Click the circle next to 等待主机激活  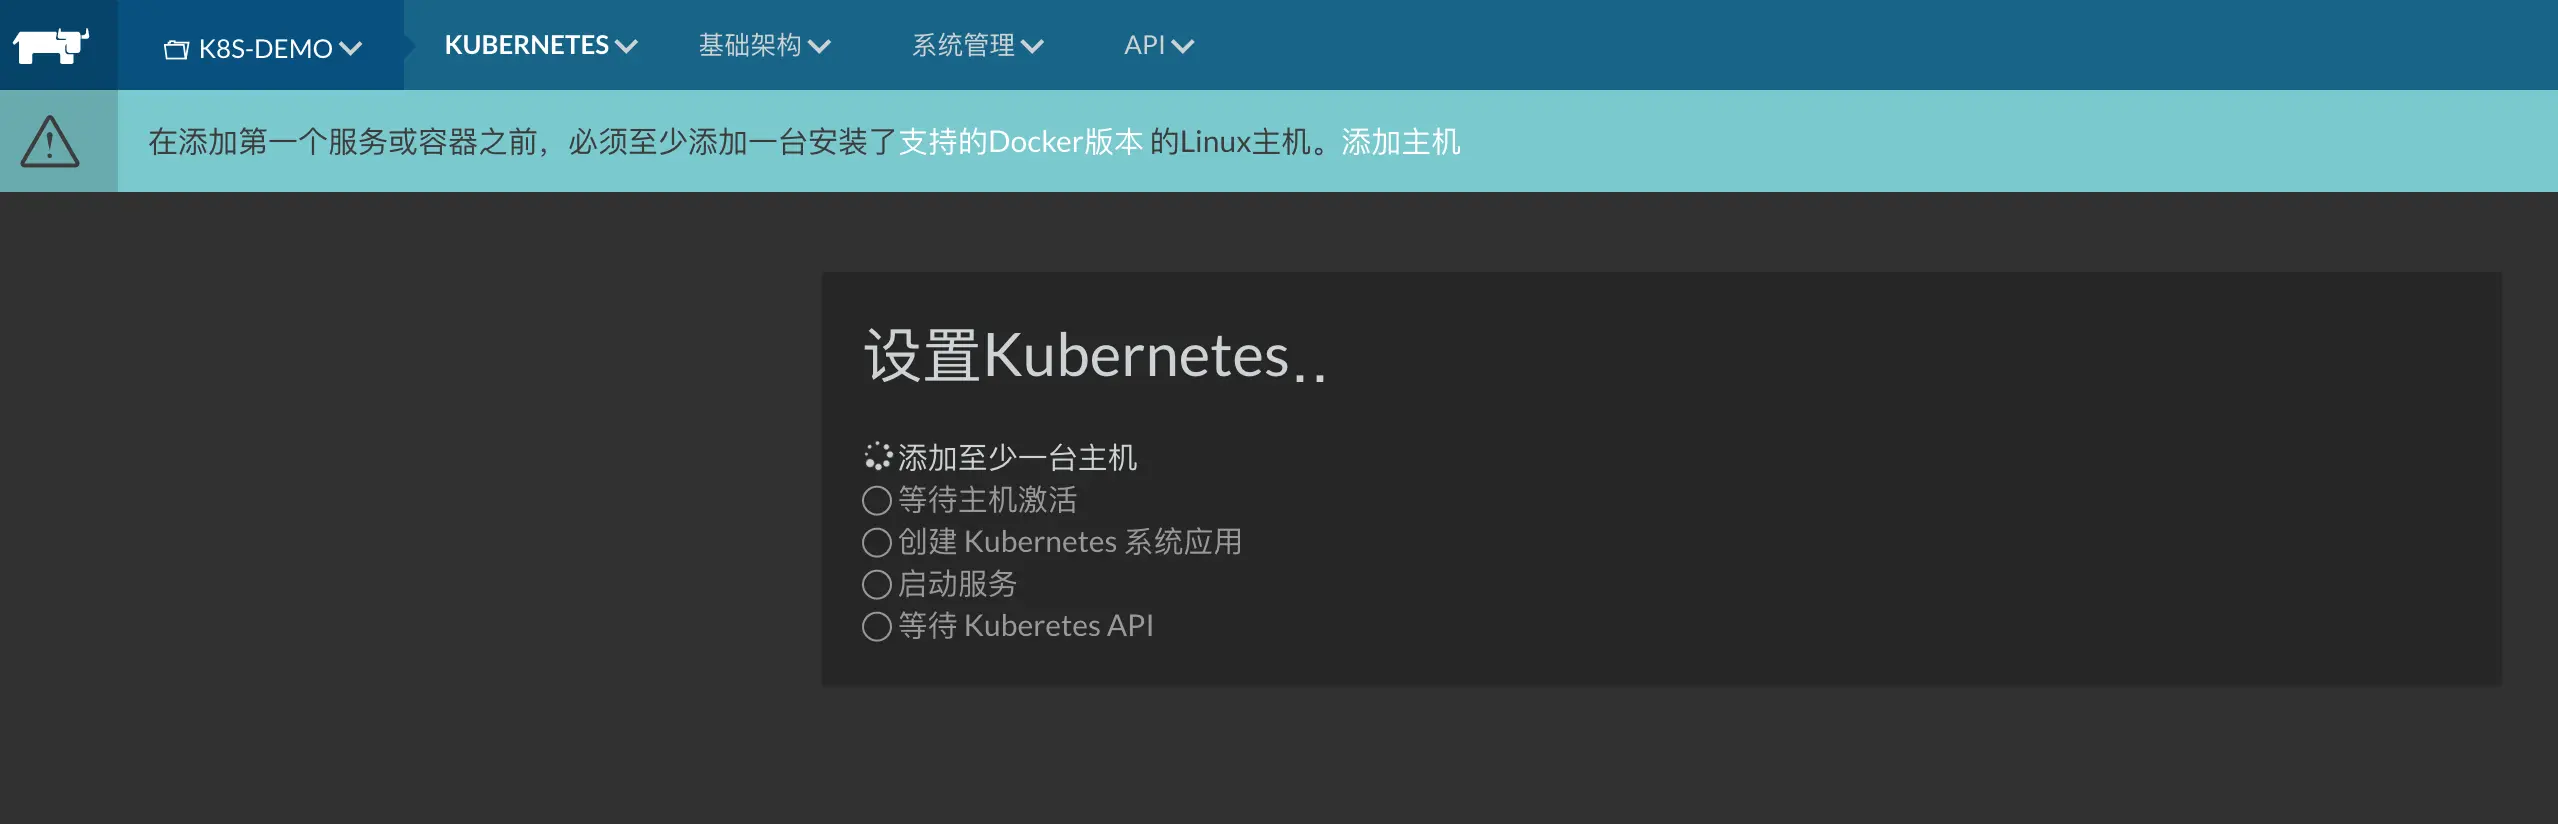click(x=877, y=500)
